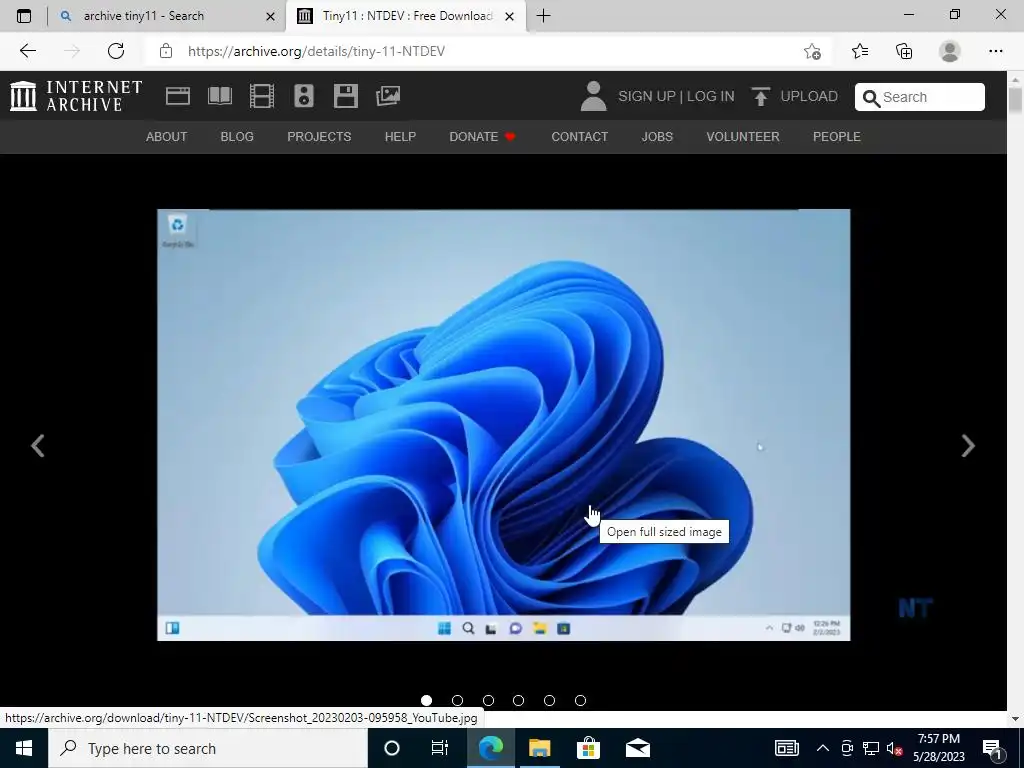Screen dimensions: 1024x768
Task: Open the Favorites list icon
Action: (x=860, y=51)
